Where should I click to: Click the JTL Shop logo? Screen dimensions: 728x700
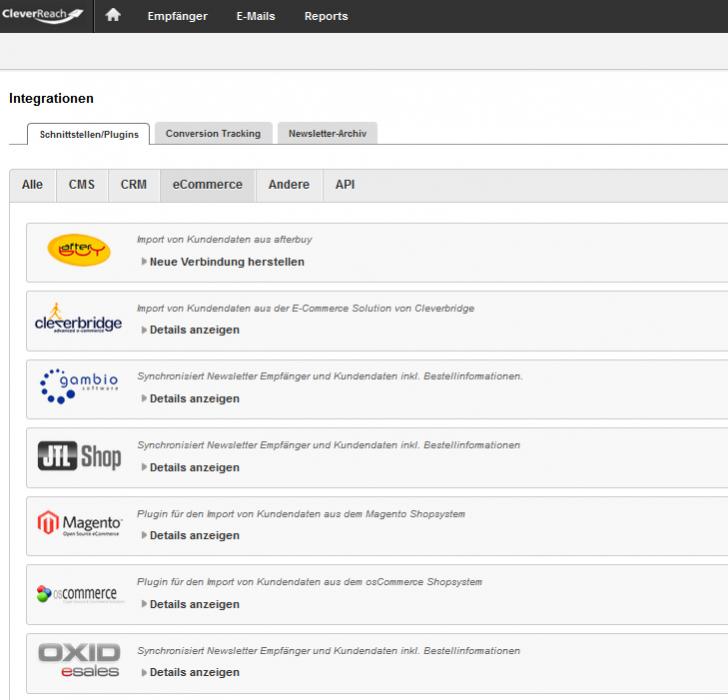tap(79, 458)
